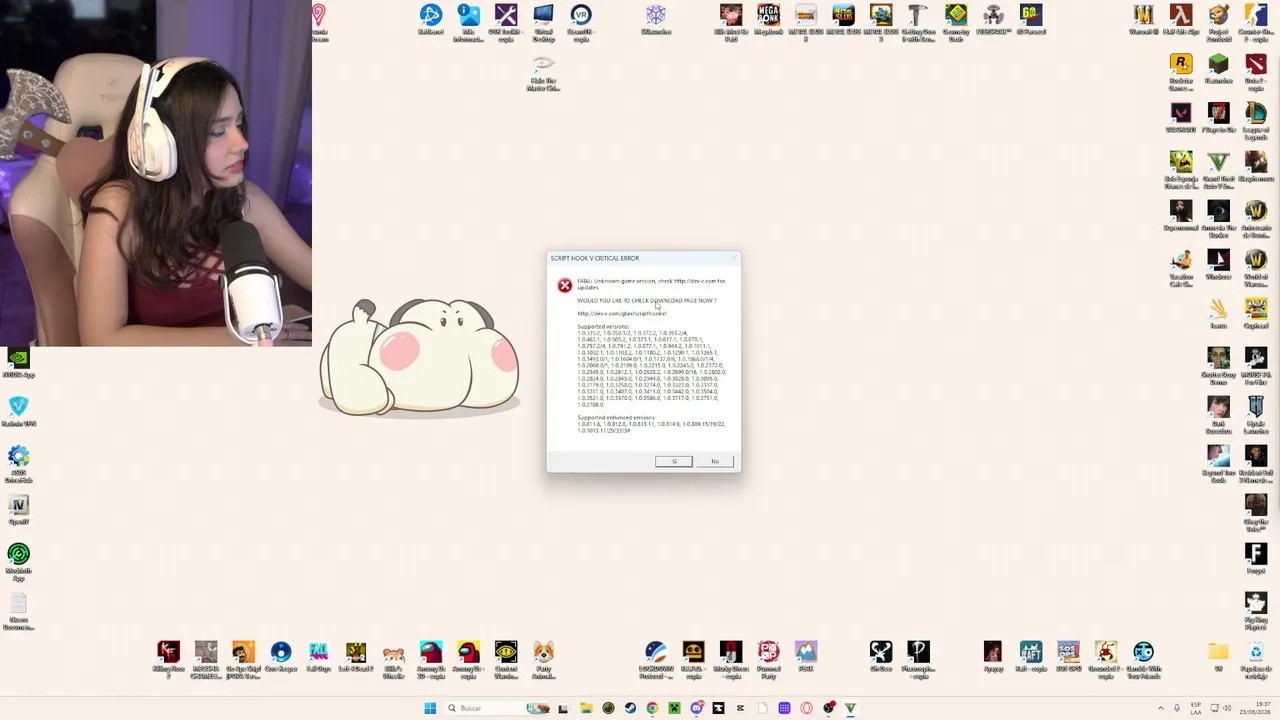Open the Raft desktop shortcut
The width and height of the screenshot is (1280, 720).
[x=1031, y=657]
